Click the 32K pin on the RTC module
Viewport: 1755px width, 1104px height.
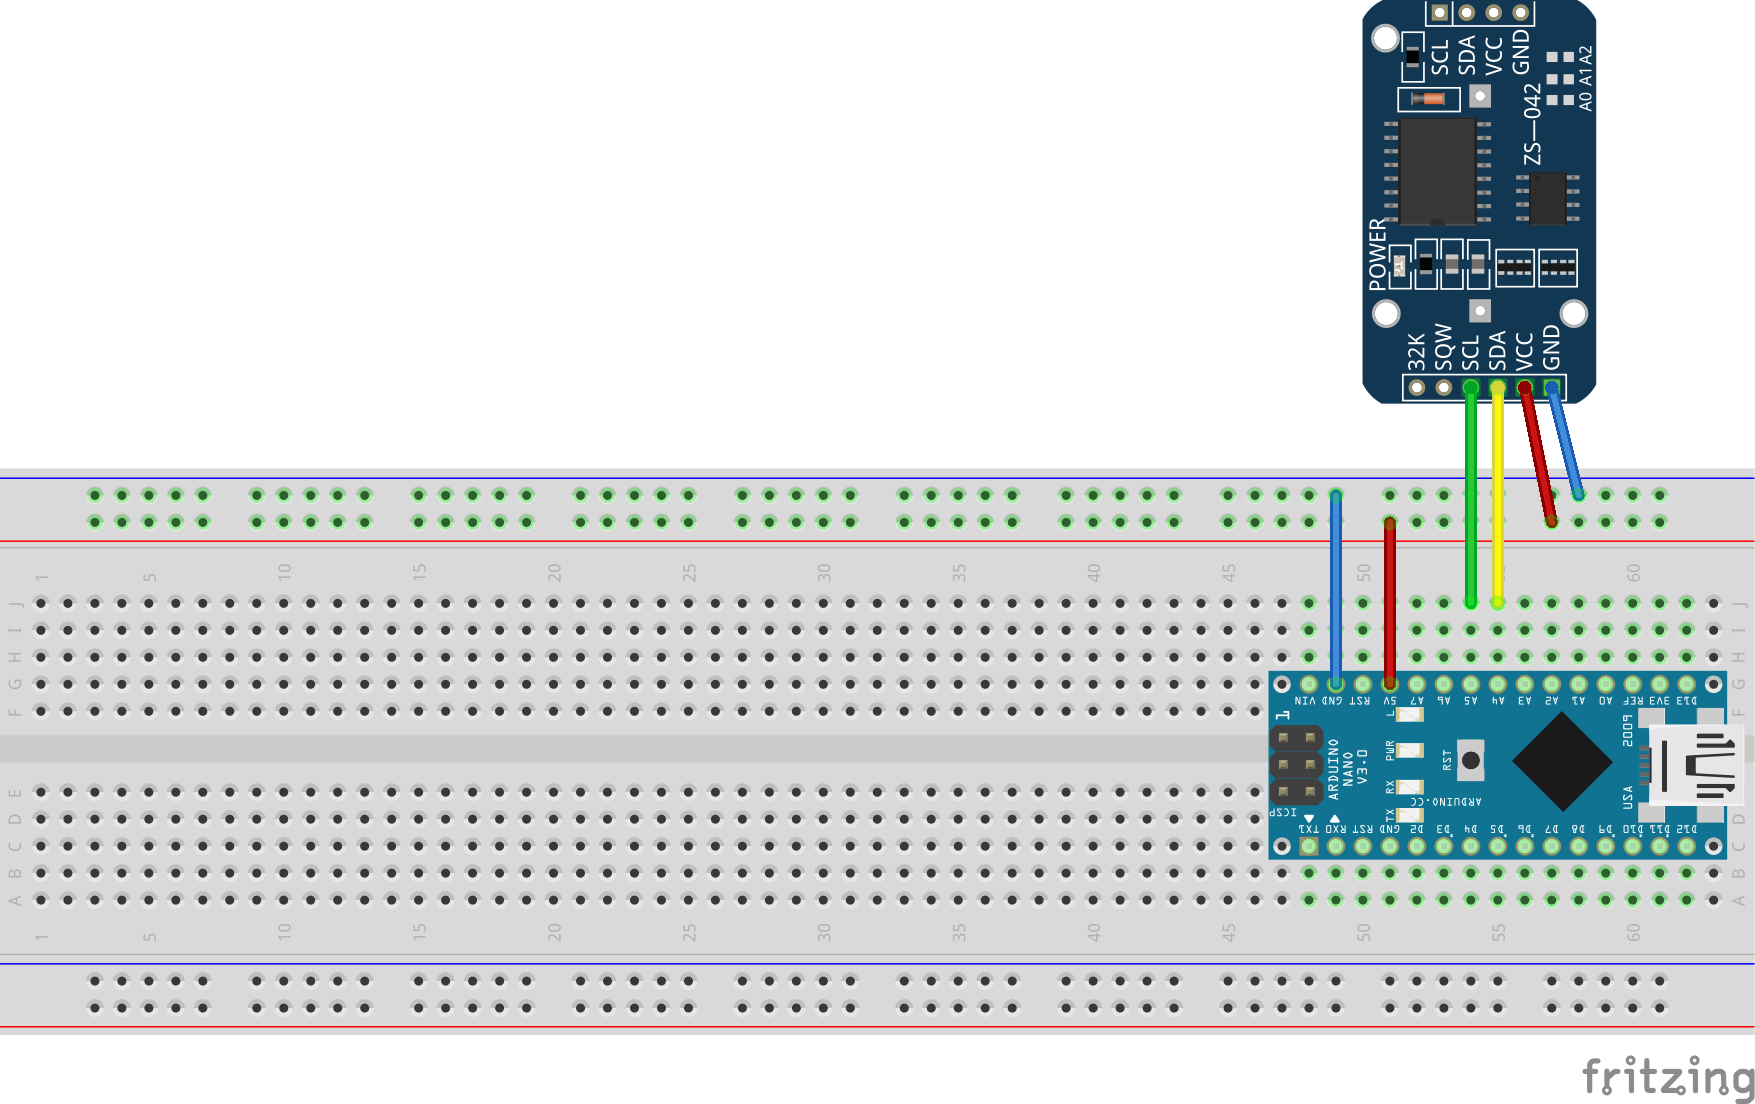1416,389
